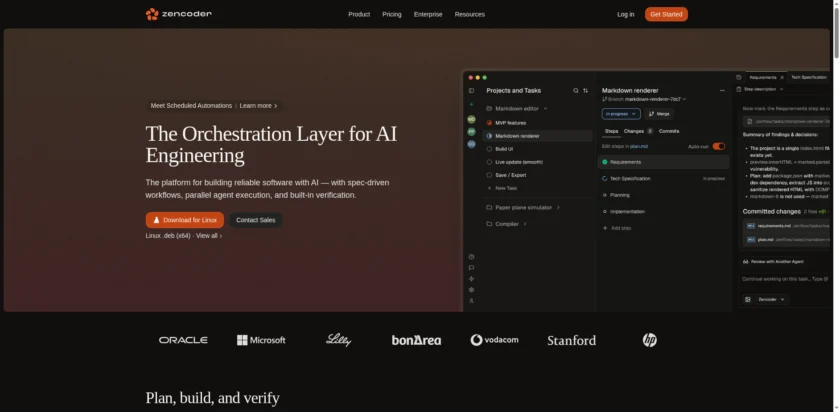Open the View all downloads link
Image resolution: width=840 pixels, height=412 pixels.
209,236
